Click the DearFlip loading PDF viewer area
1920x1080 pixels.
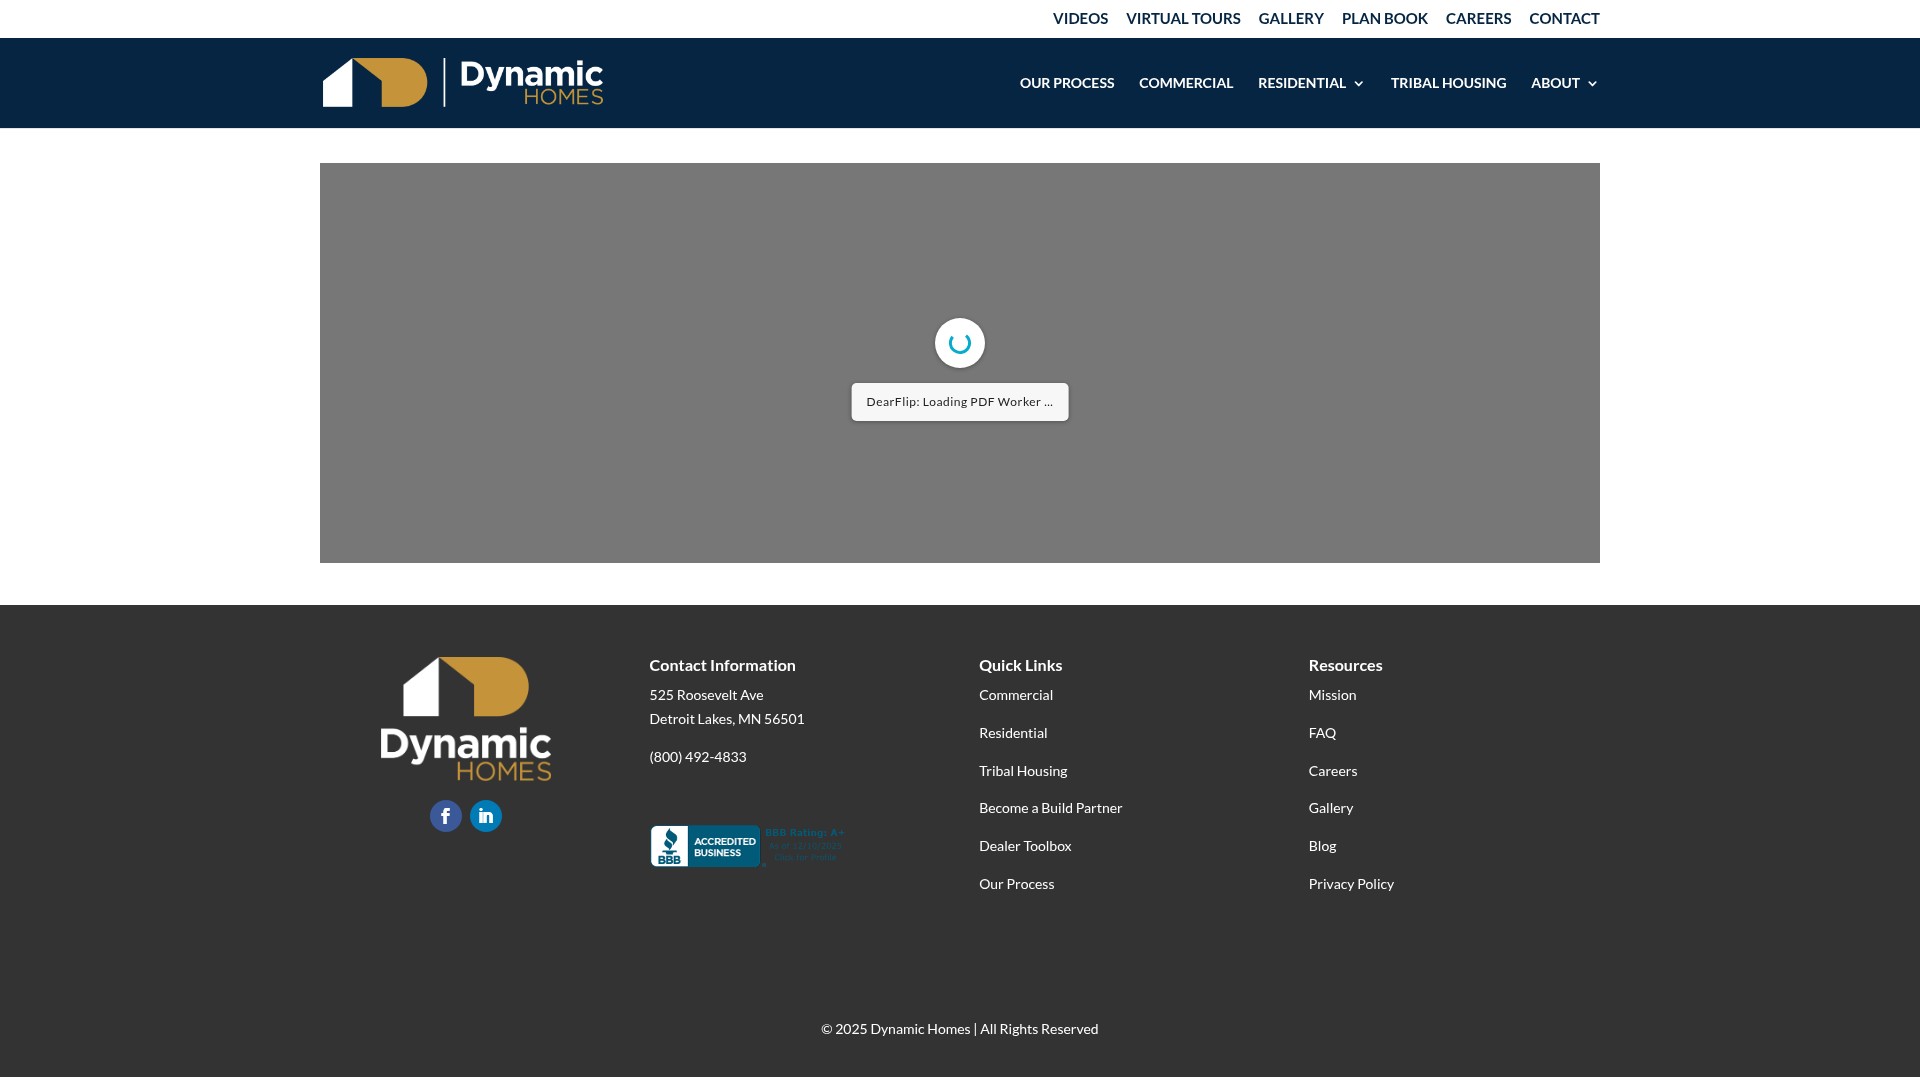pyautogui.click(x=960, y=363)
